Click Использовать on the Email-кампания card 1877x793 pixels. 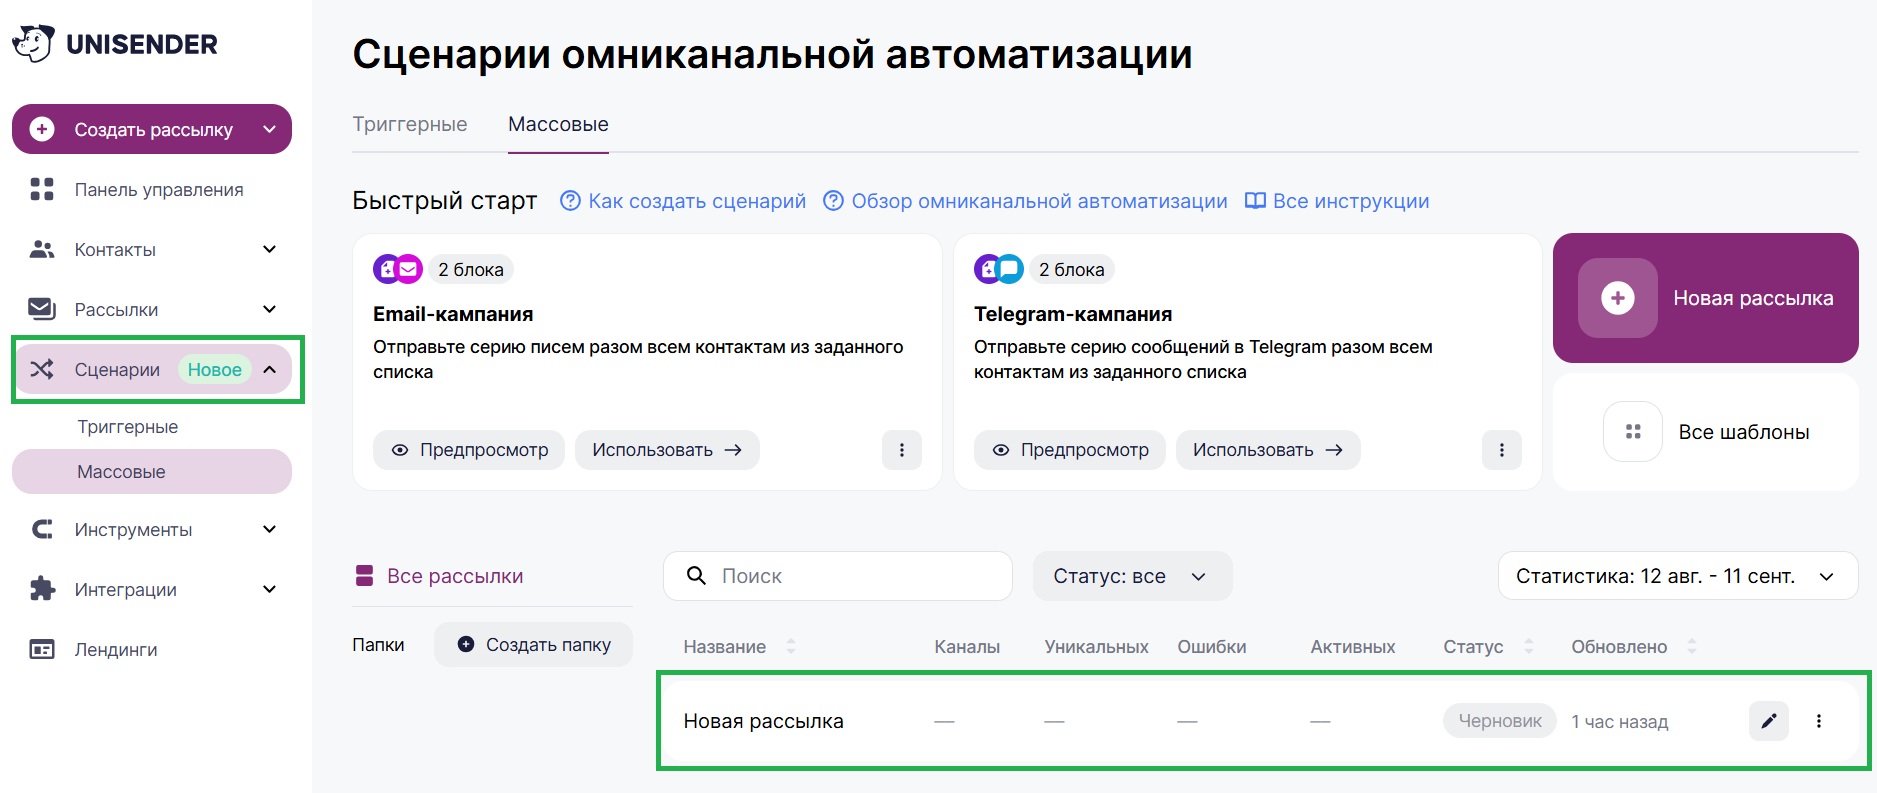(666, 450)
